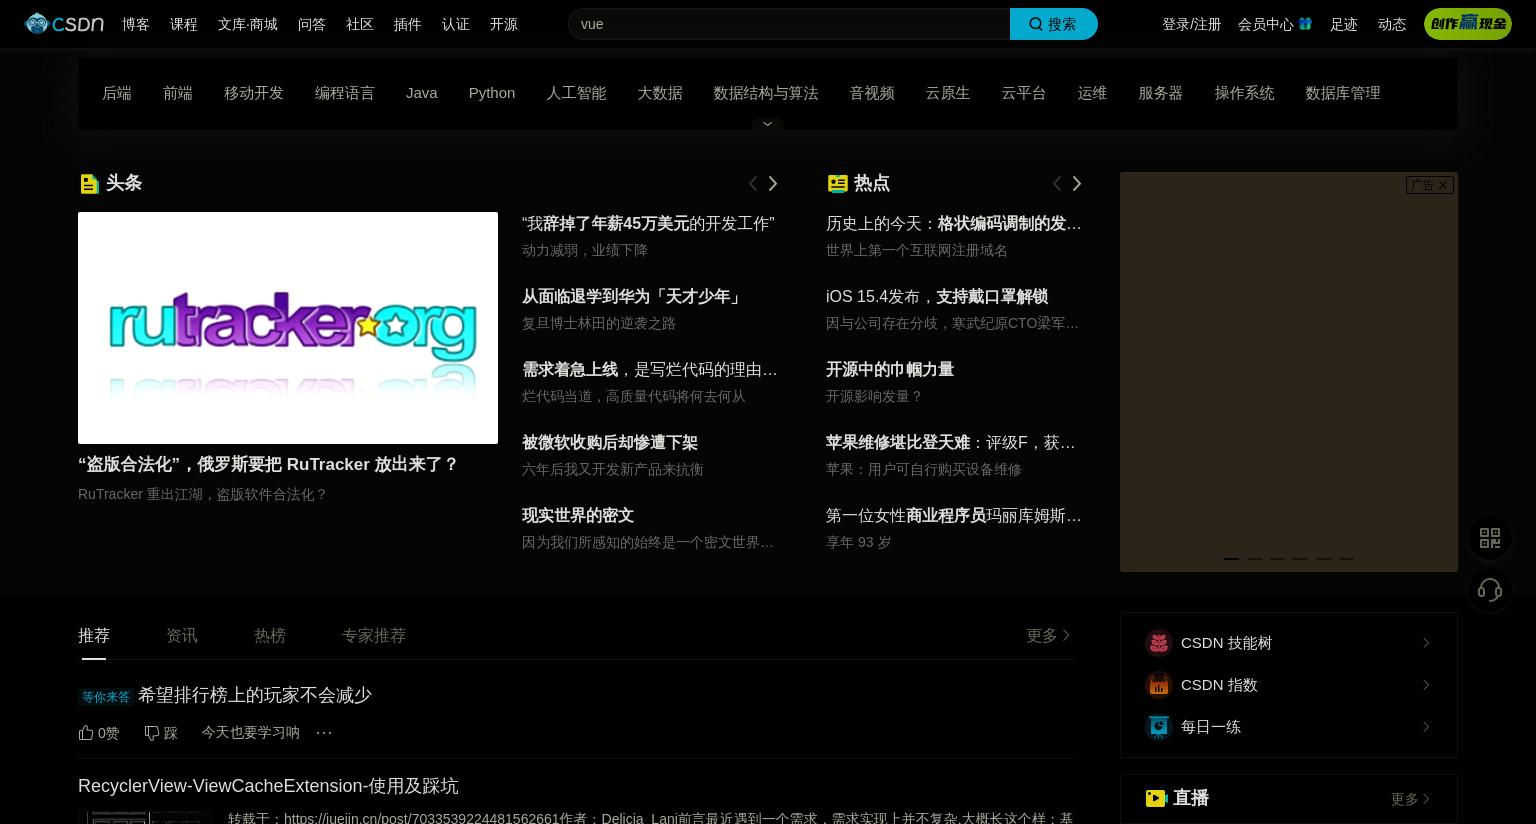1536x824 pixels.
Task: Switch to the 资讯 tab
Action: [x=182, y=635]
